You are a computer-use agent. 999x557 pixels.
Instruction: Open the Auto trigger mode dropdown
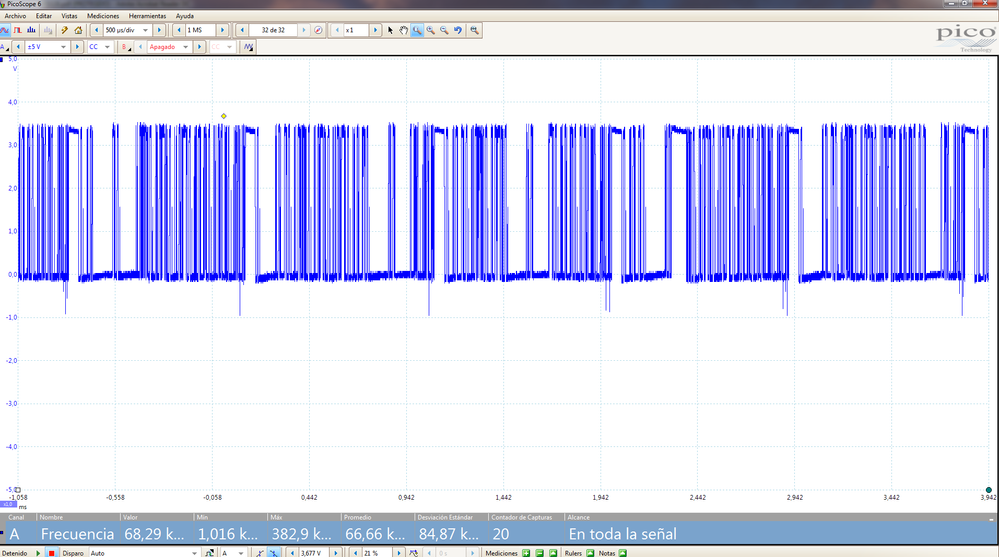pos(194,553)
